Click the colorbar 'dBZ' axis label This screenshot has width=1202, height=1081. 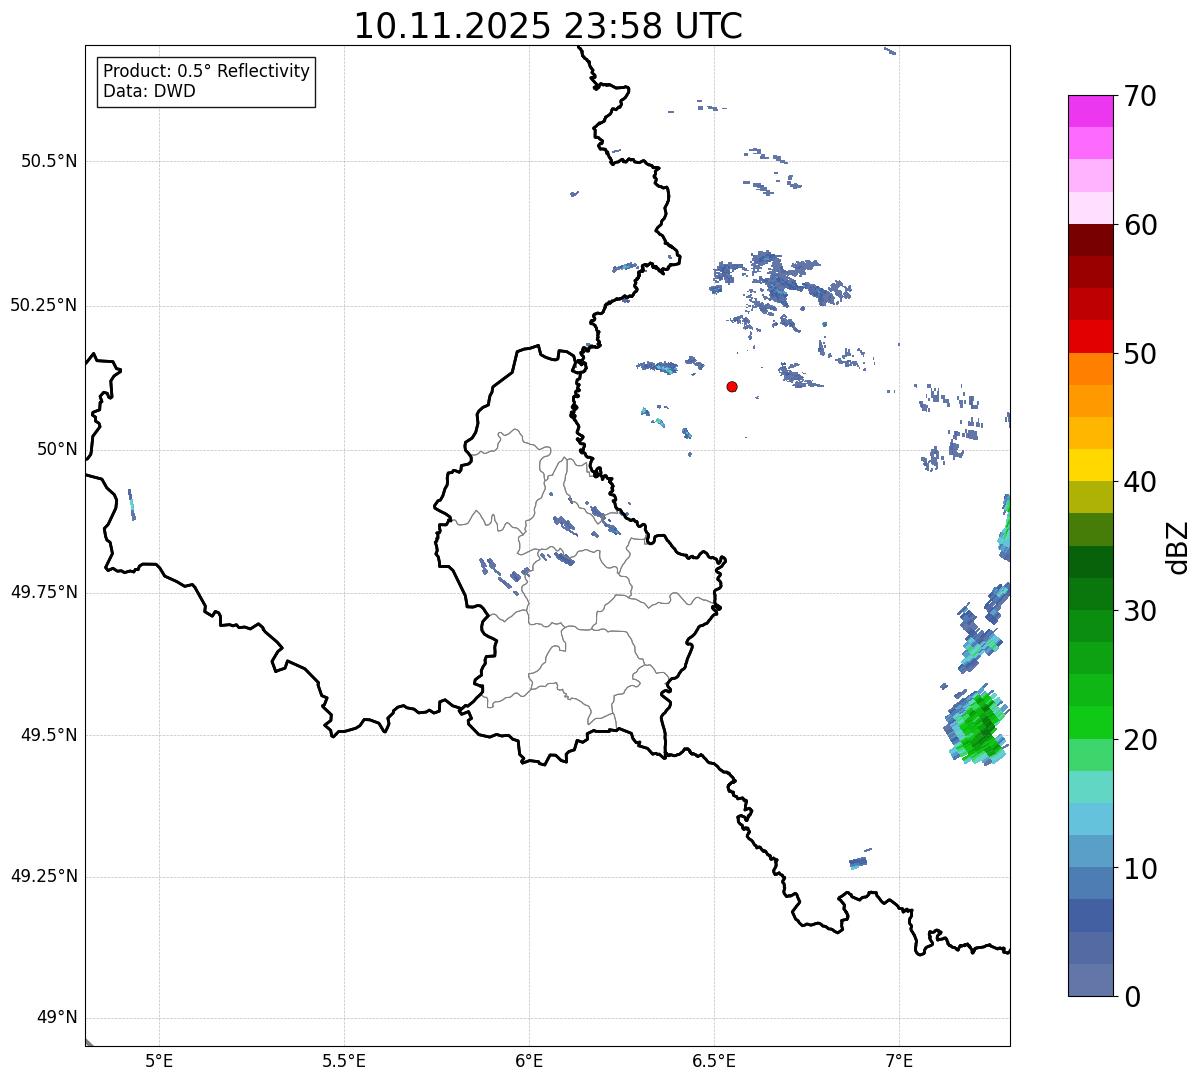coord(1178,547)
